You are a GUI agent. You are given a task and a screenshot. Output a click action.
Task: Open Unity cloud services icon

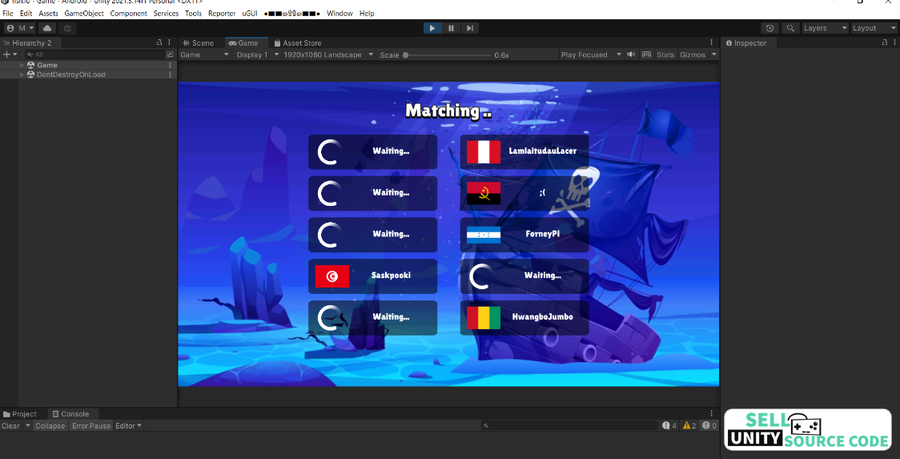pos(47,28)
